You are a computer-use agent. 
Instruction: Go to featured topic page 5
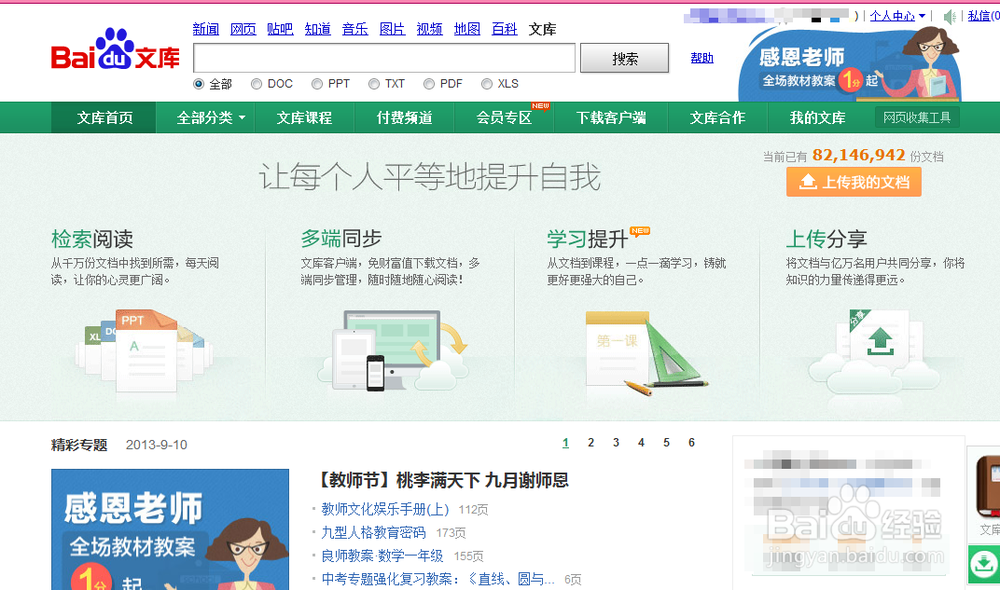click(666, 443)
